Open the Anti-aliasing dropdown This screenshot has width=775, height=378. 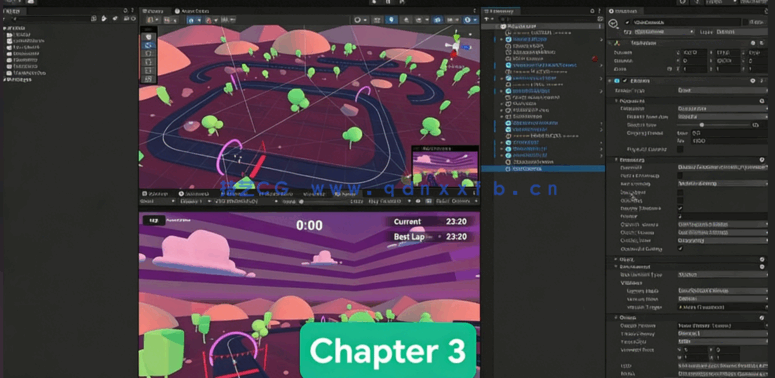point(722,183)
